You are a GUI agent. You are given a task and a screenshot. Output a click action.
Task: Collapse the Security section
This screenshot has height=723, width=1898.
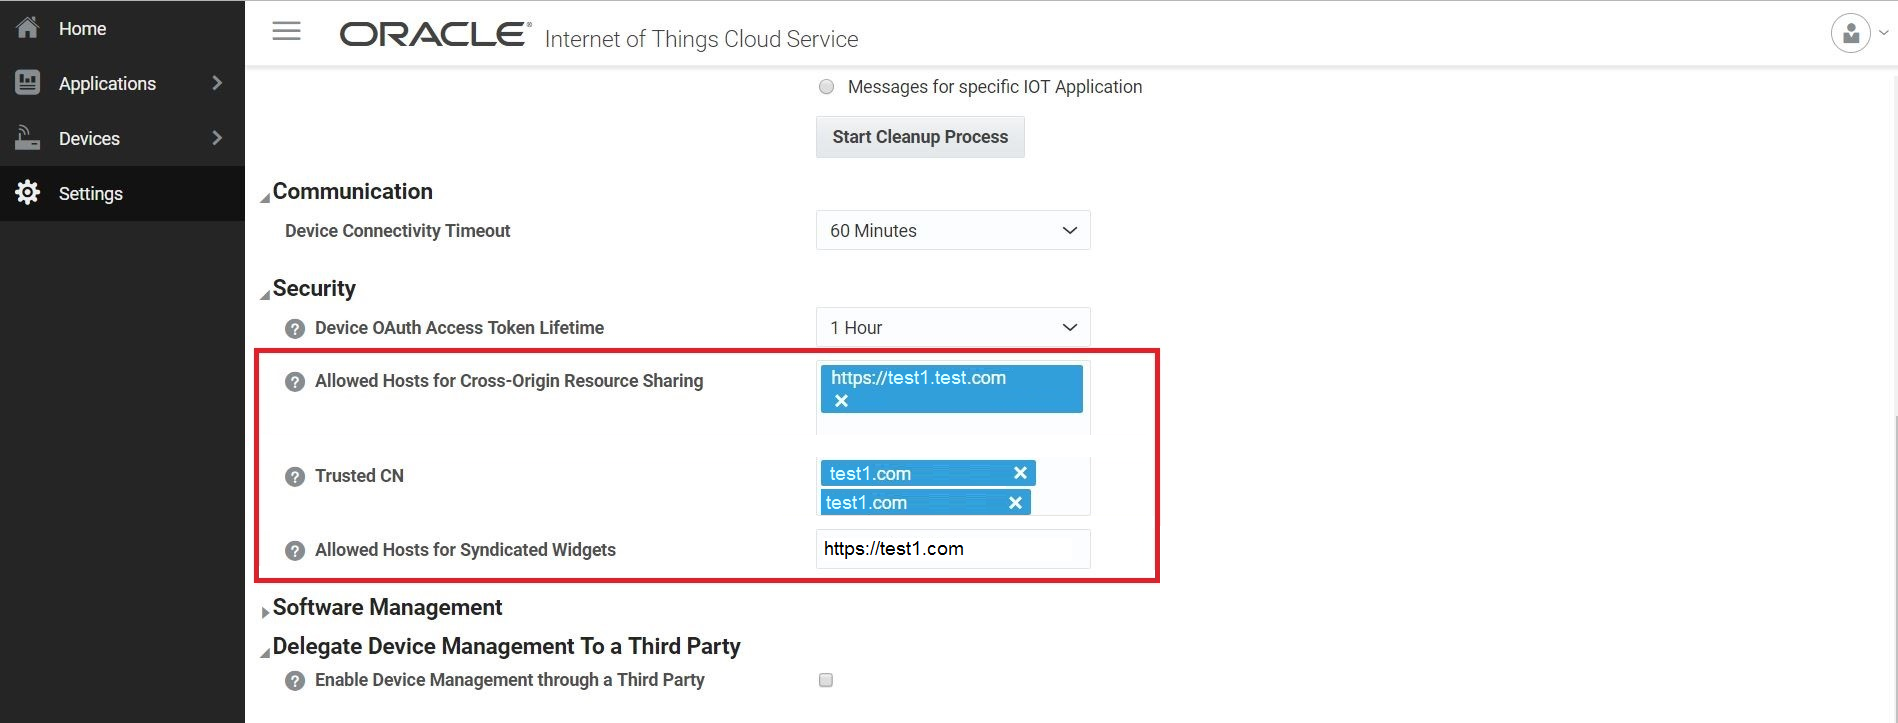pos(265,294)
